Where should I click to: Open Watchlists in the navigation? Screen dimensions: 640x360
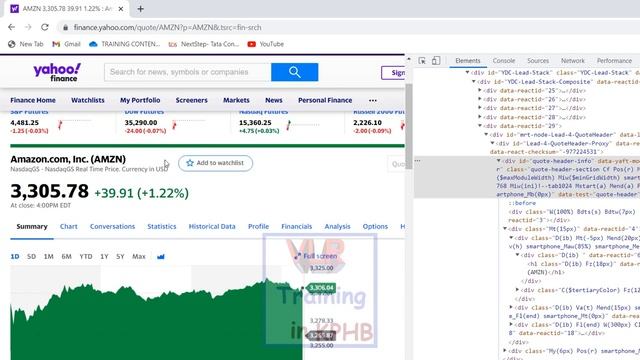click(x=88, y=100)
